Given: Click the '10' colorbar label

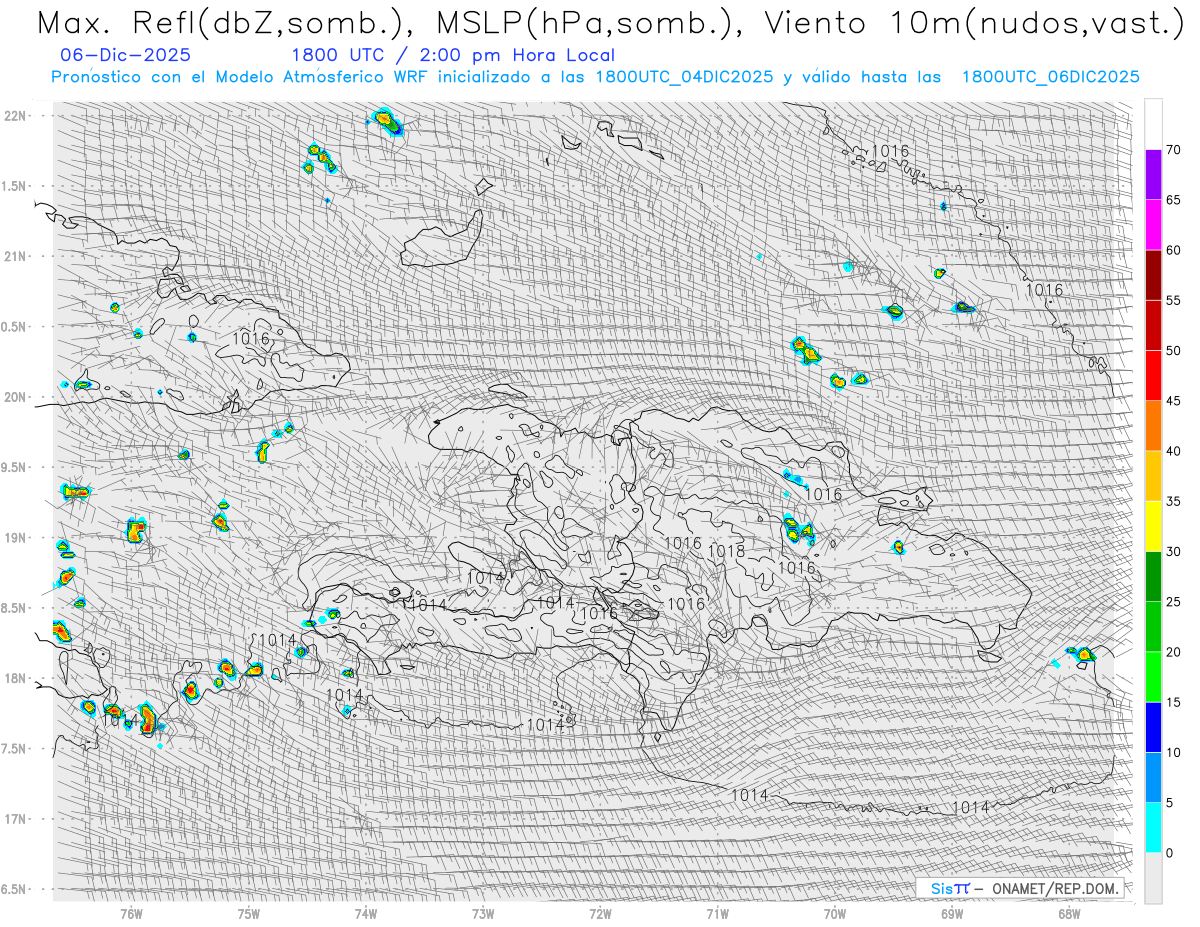Looking at the screenshot, I should 1173,752.
